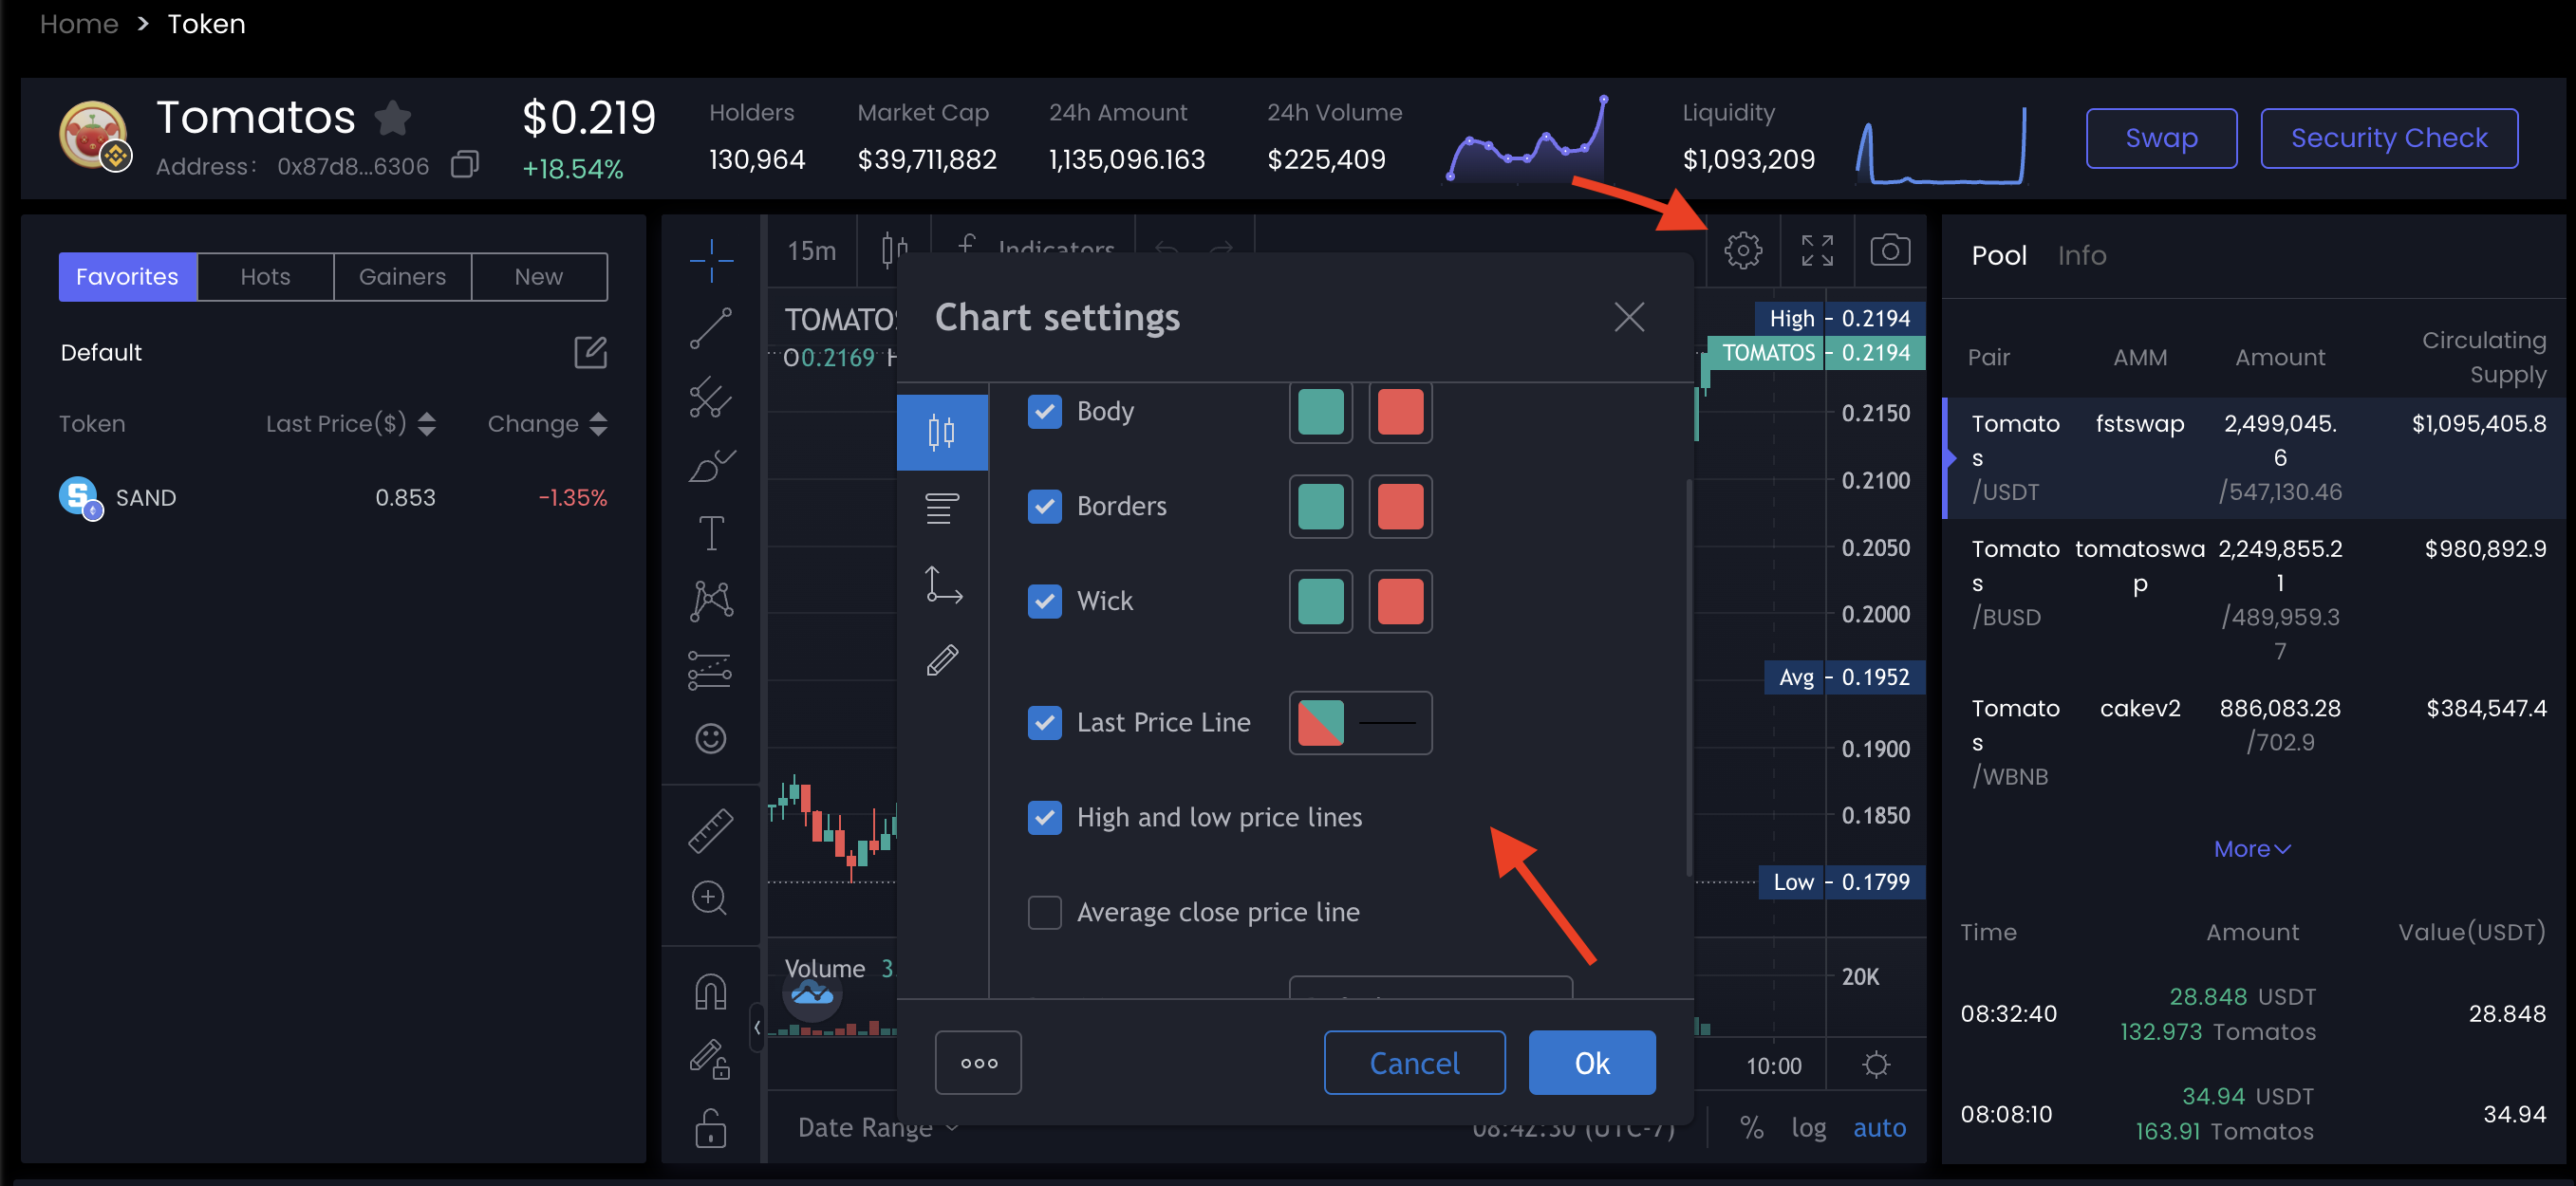2576x1186 pixels.
Task: Uncheck the Body checkbox
Action: pyautogui.click(x=1044, y=411)
